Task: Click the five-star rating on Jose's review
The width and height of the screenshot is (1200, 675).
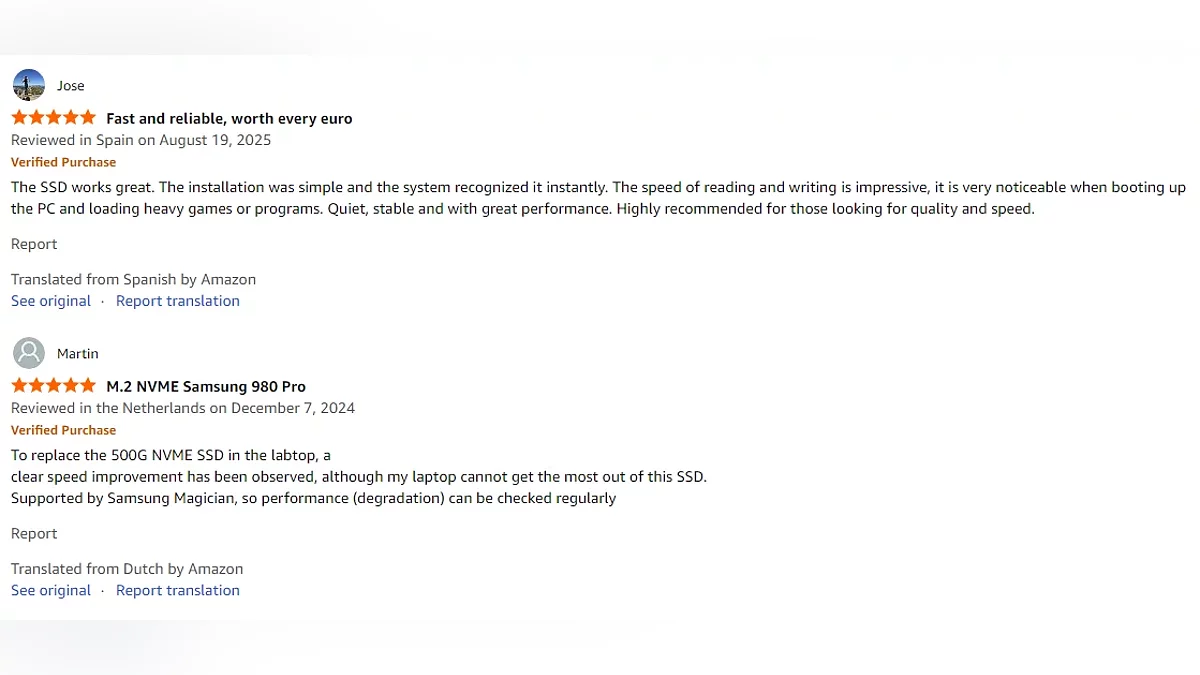Action: click(54, 118)
